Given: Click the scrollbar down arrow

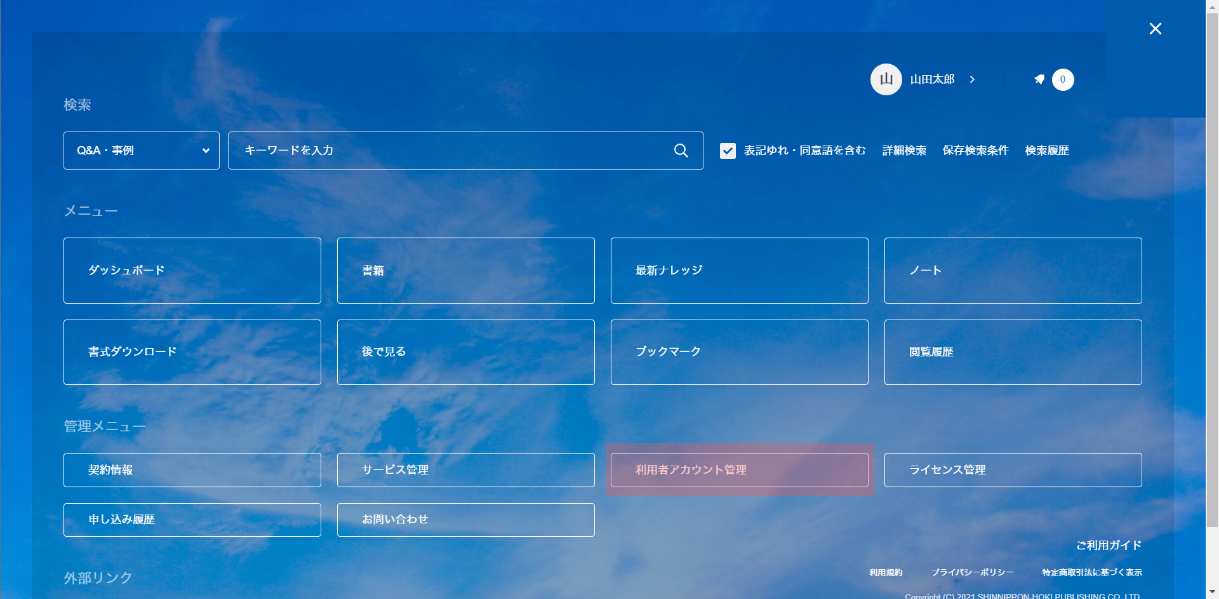Looking at the screenshot, I should pos(1211,592).
